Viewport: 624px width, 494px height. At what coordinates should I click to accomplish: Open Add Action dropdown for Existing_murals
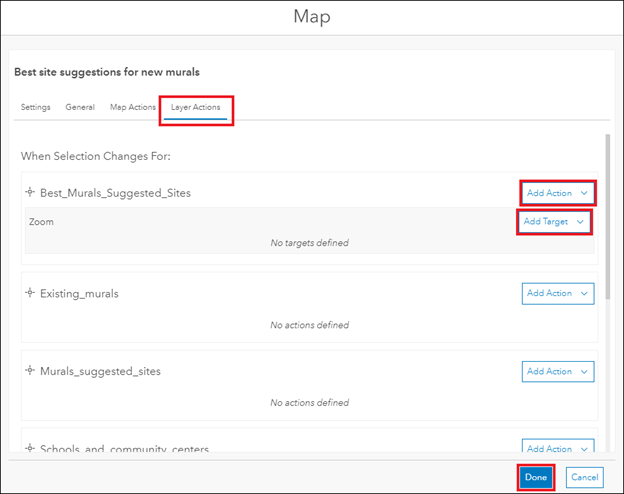pos(558,293)
